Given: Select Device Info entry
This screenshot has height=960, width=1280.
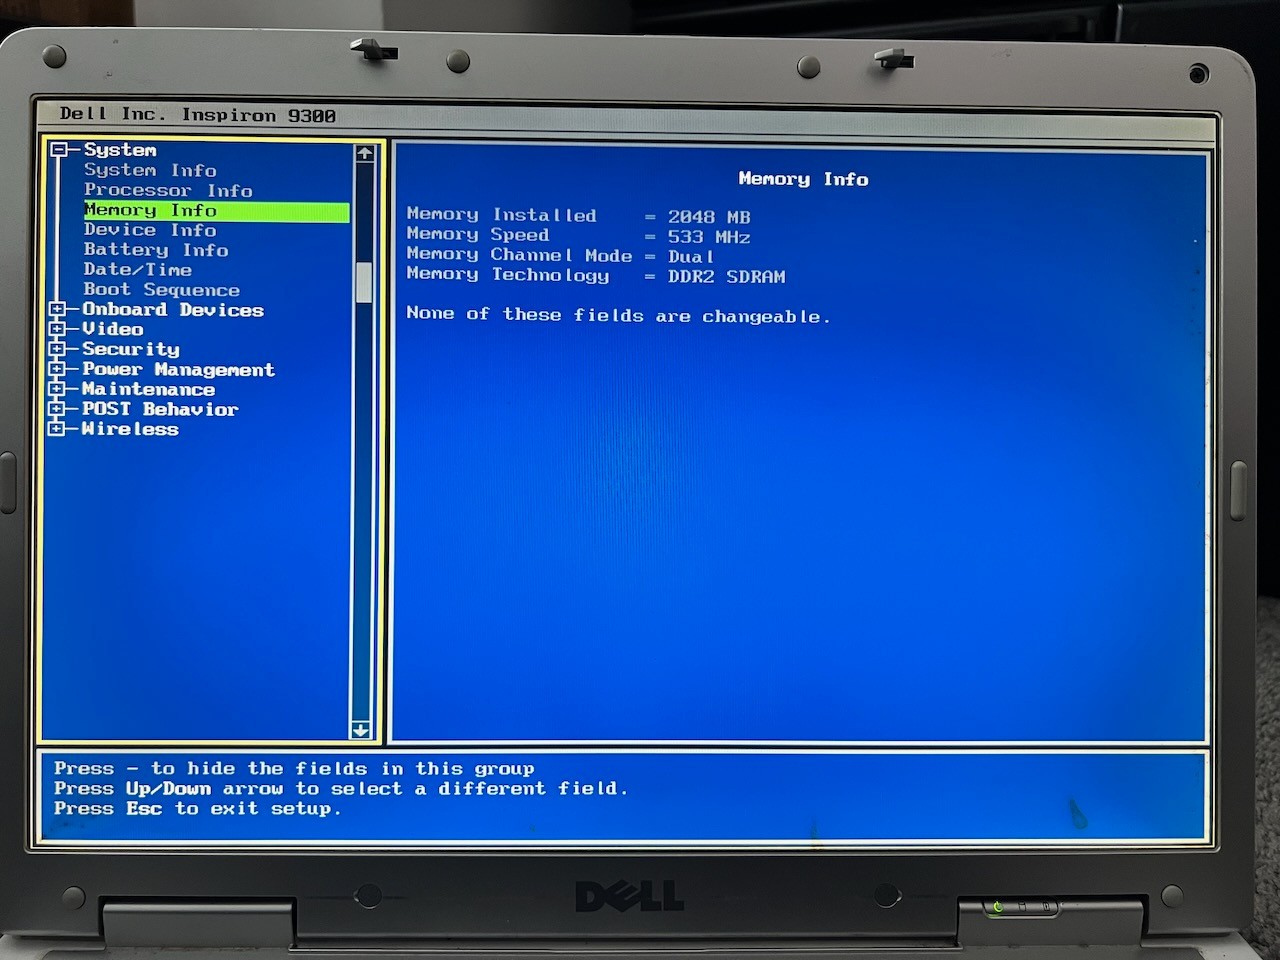Looking at the screenshot, I should tap(150, 230).
